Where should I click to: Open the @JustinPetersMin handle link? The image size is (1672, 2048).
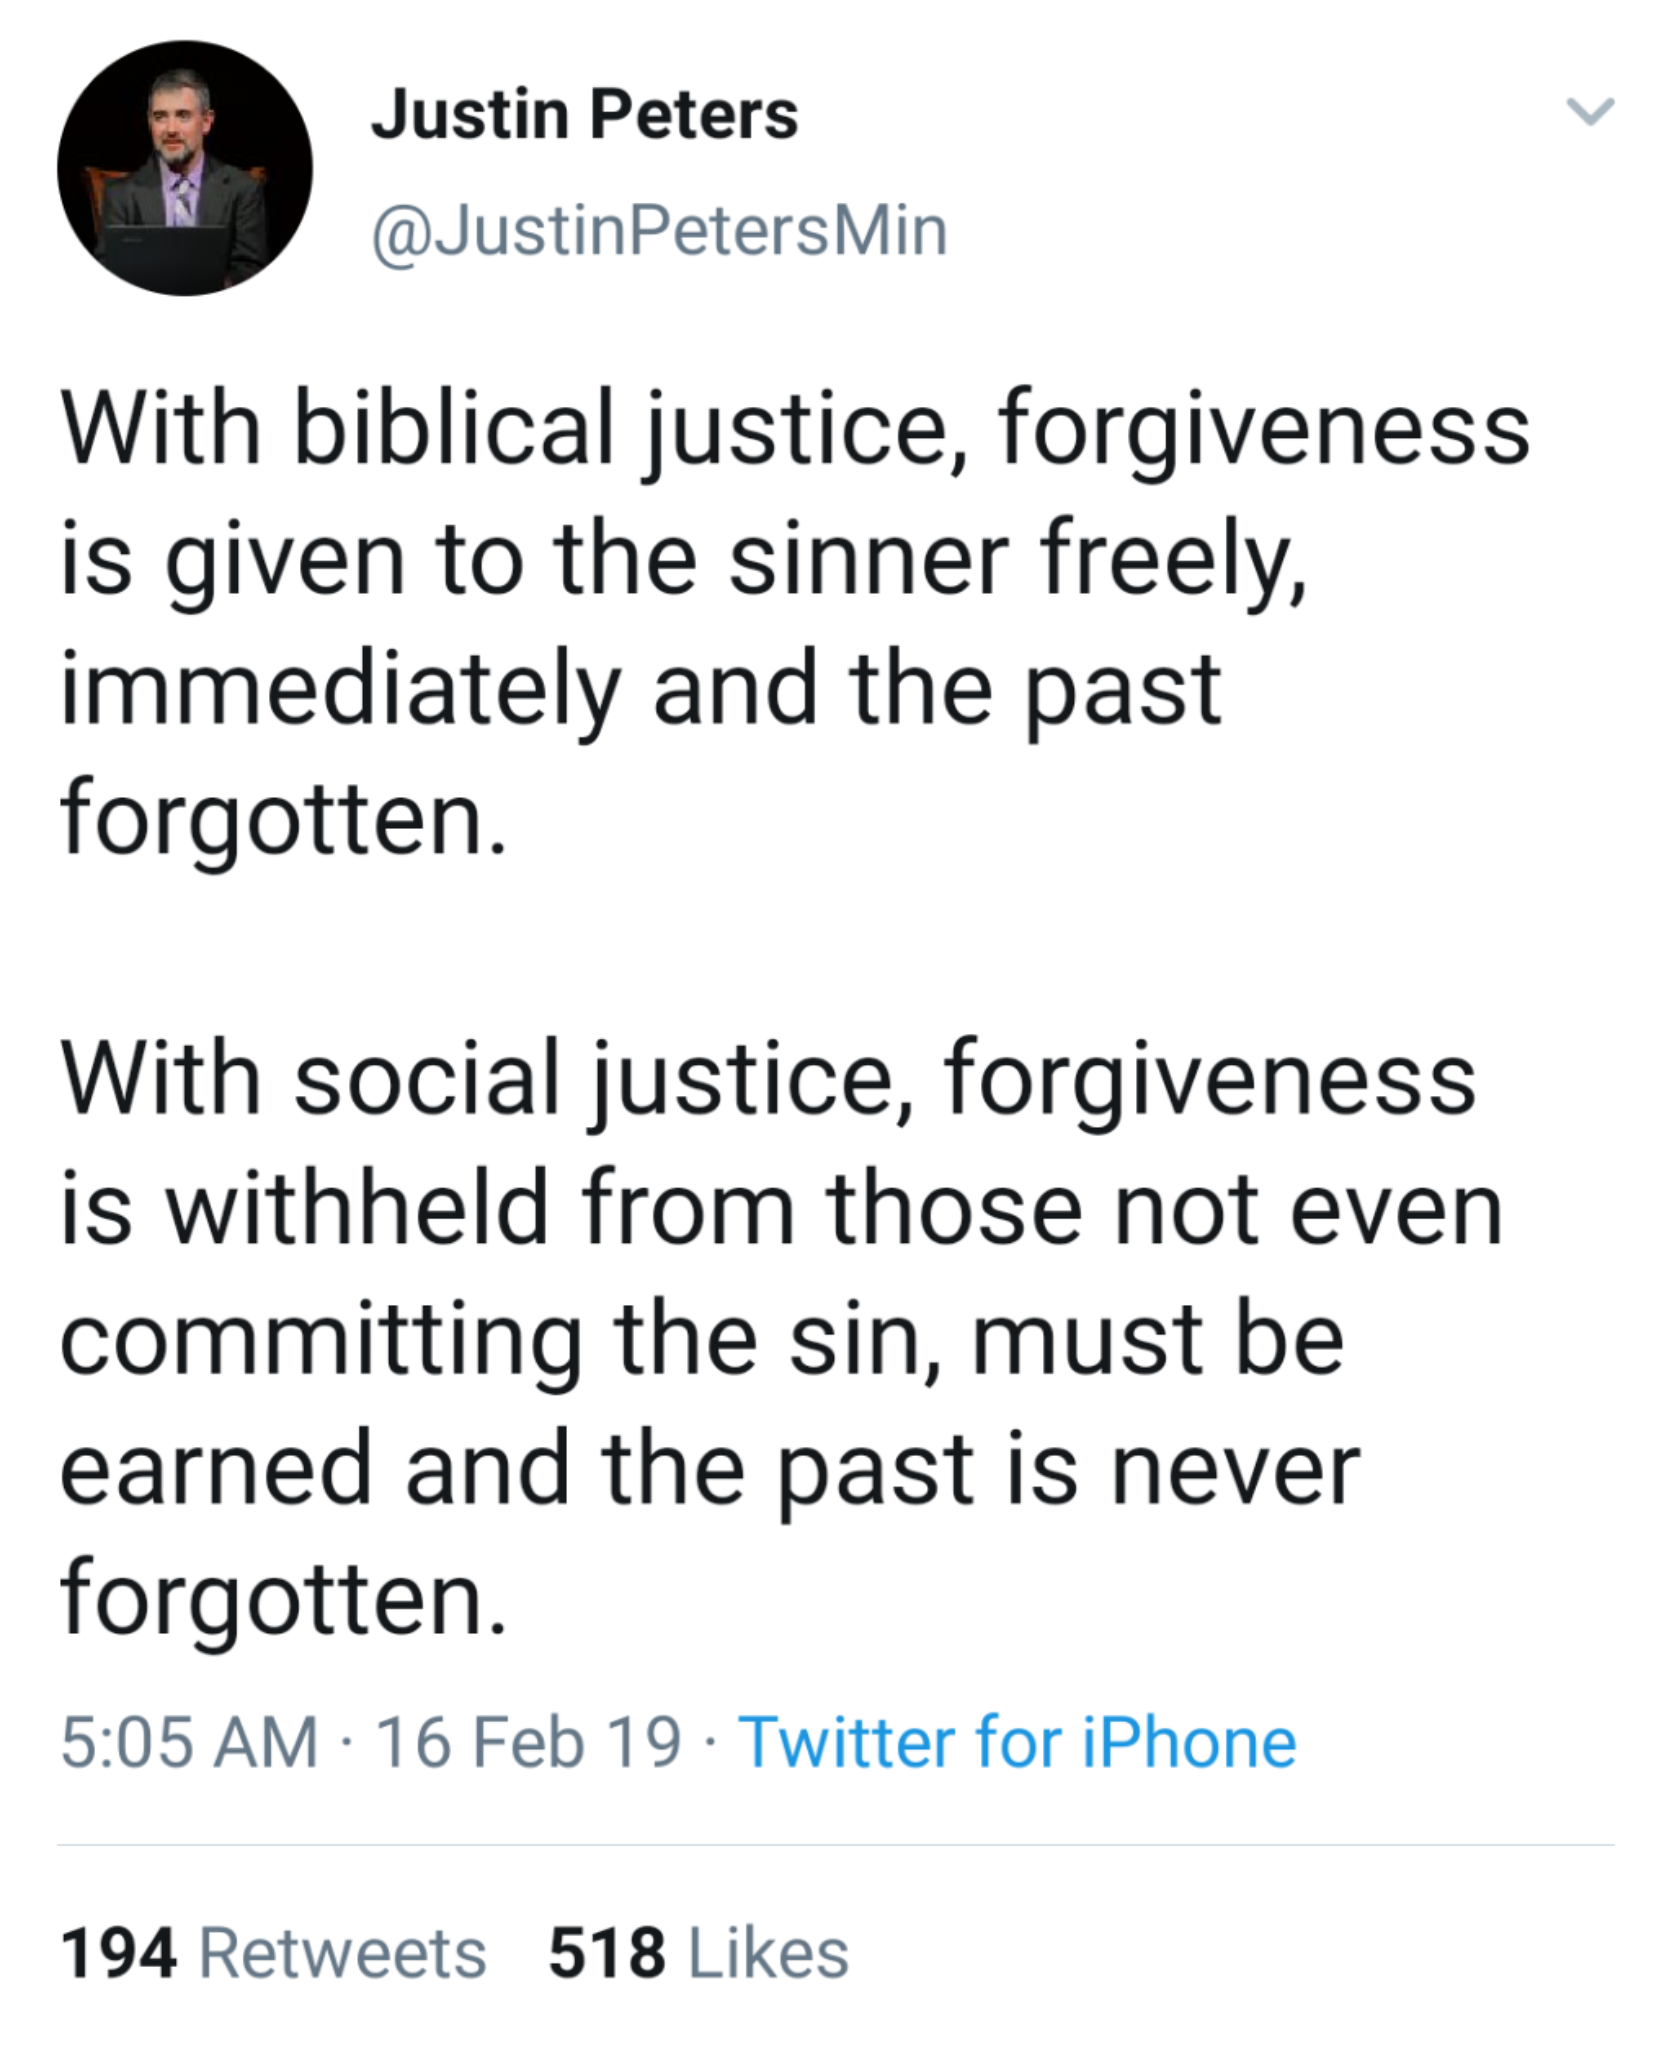(x=659, y=232)
